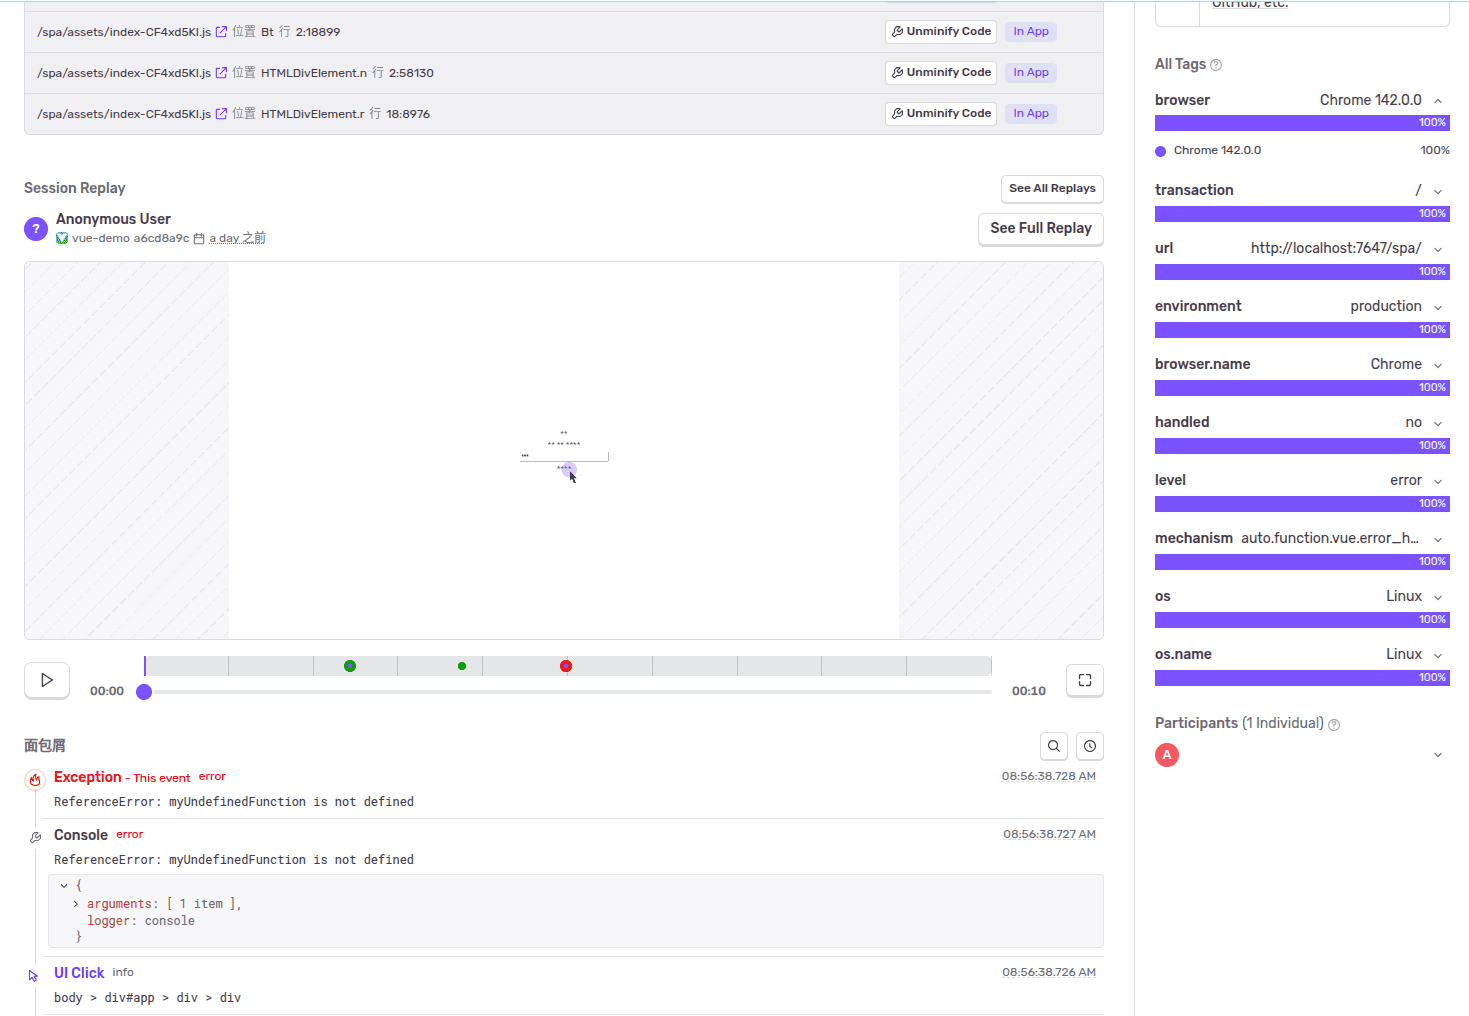Image resolution: width=1469 pixels, height=1016 pixels.
Task: Click See Full Replay button
Action: point(1040,228)
